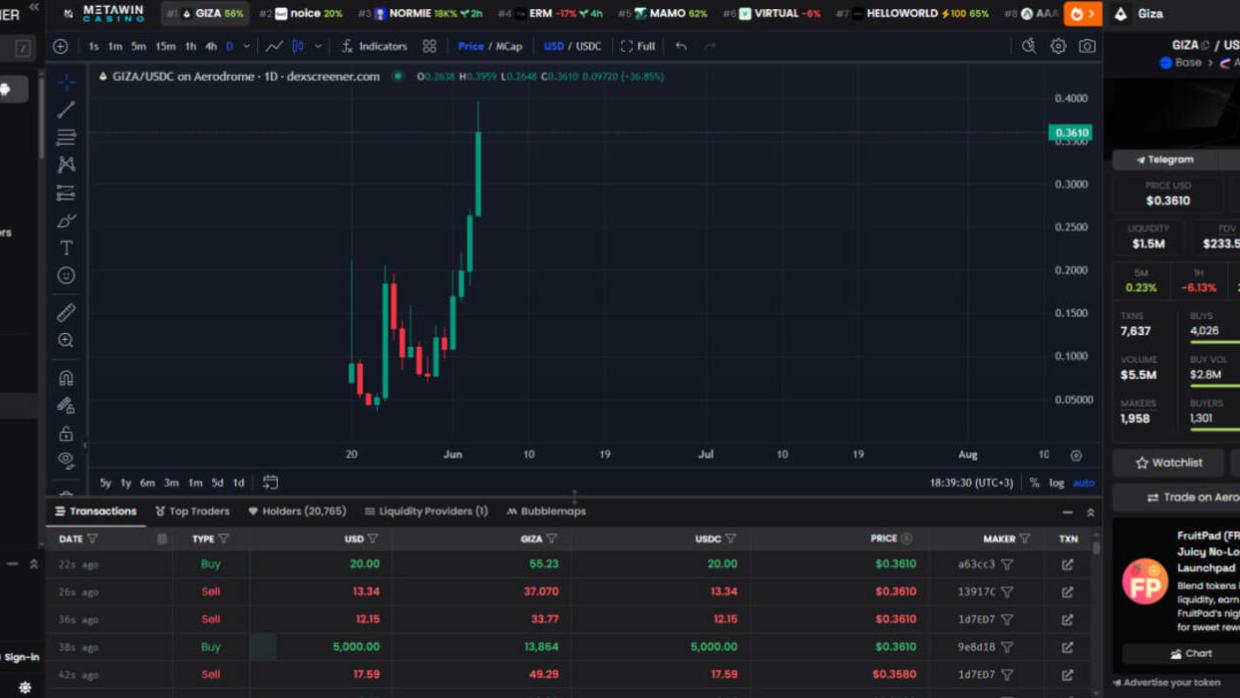1240x698 pixels.
Task: Open the trending GIZA #1 token
Action: (x=205, y=14)
